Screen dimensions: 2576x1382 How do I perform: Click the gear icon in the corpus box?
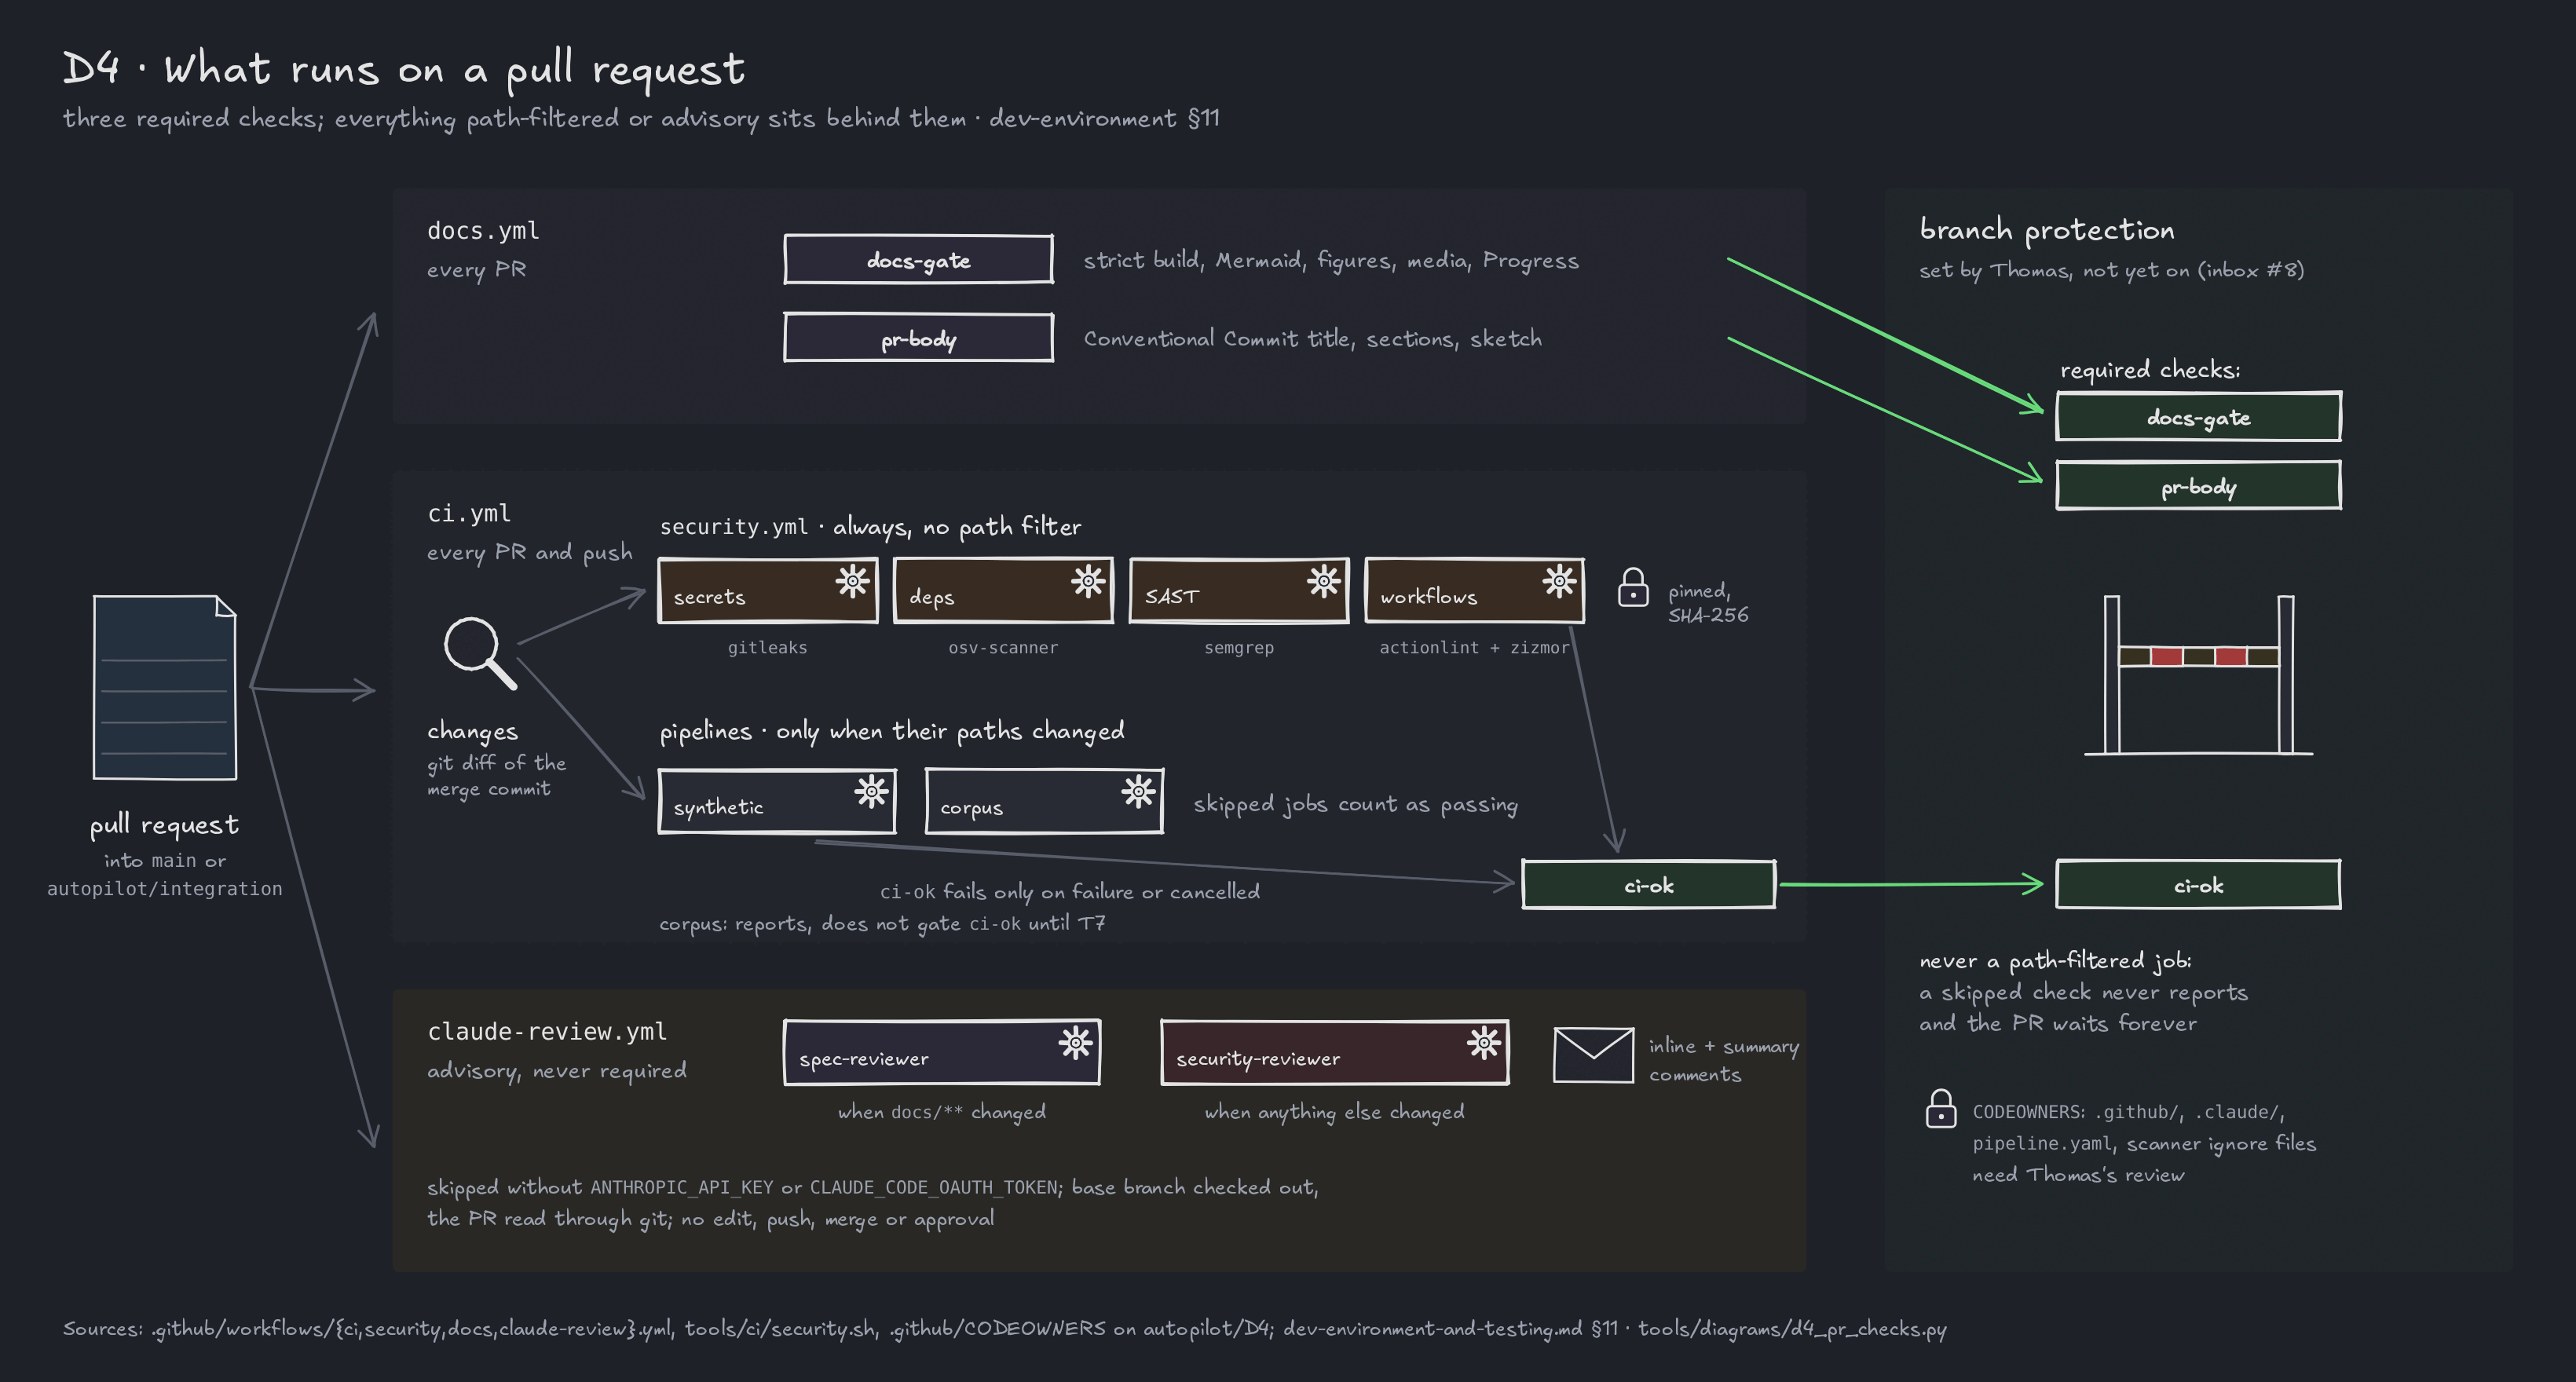[1138, 792]
